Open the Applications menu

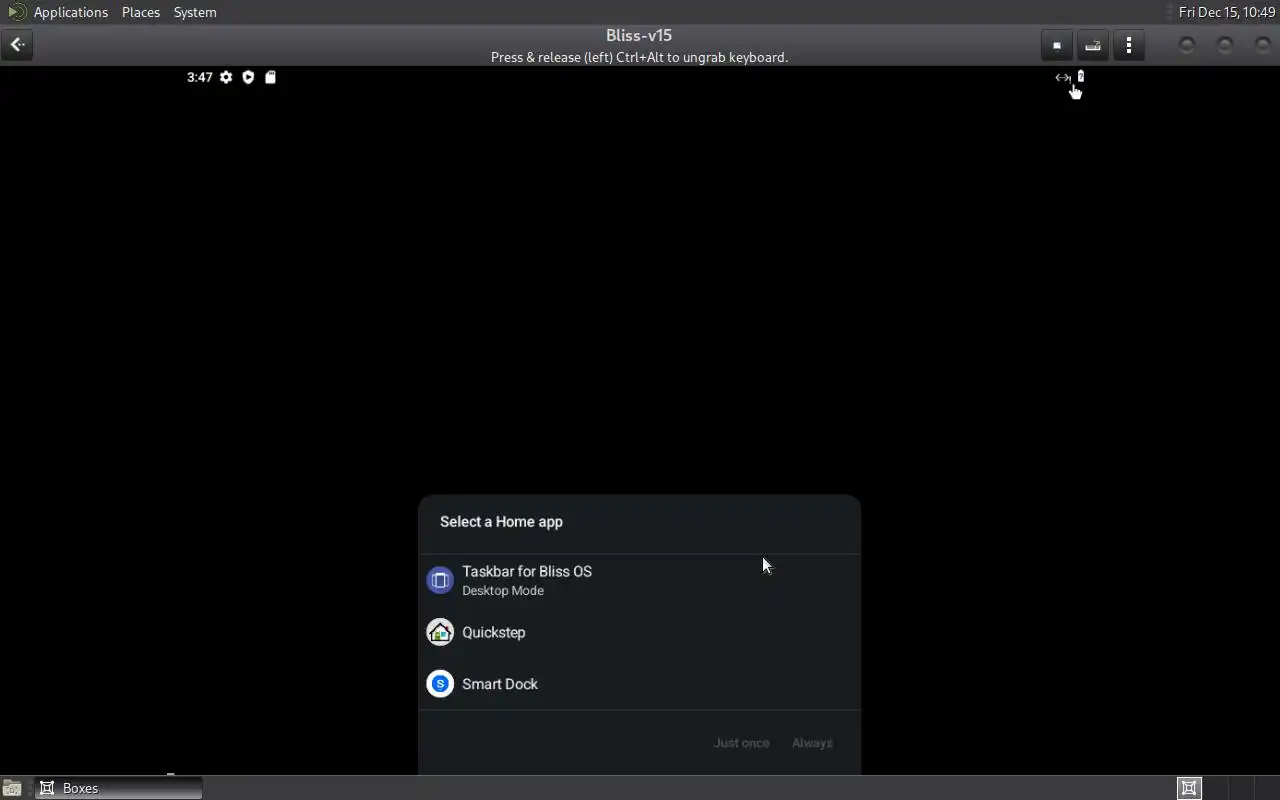70,12
